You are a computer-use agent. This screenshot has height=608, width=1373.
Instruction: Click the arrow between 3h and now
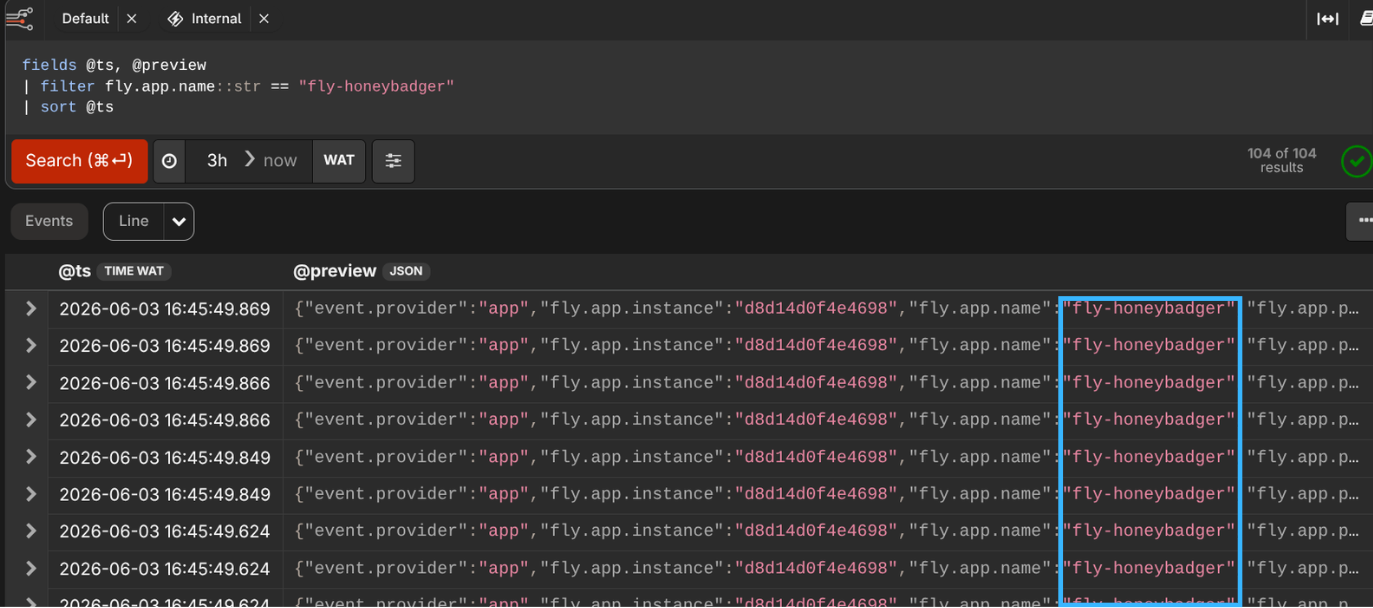pyautogui.click(x=249, y=160)
